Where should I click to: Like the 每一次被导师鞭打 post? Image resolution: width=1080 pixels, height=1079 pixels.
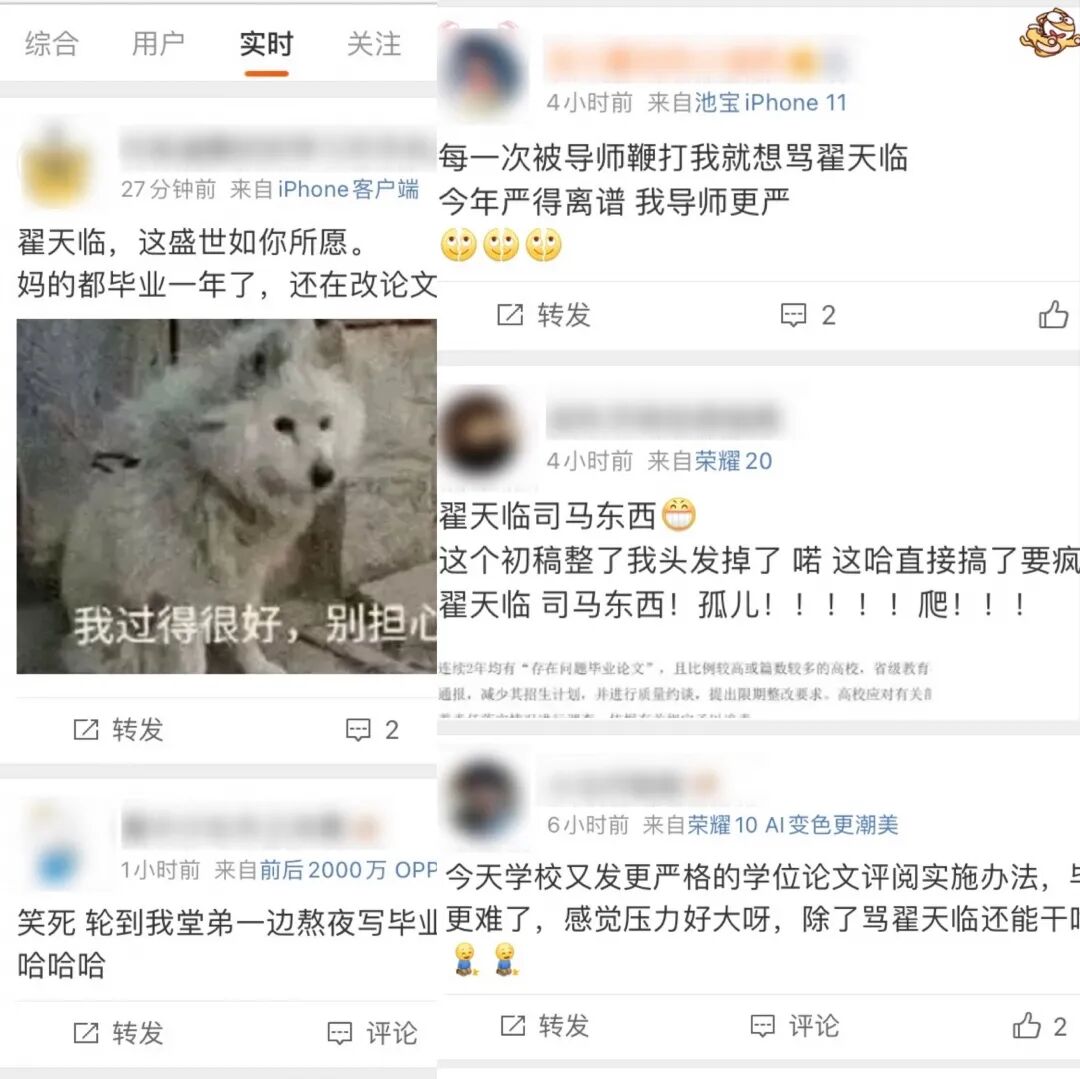point(1053,315)
